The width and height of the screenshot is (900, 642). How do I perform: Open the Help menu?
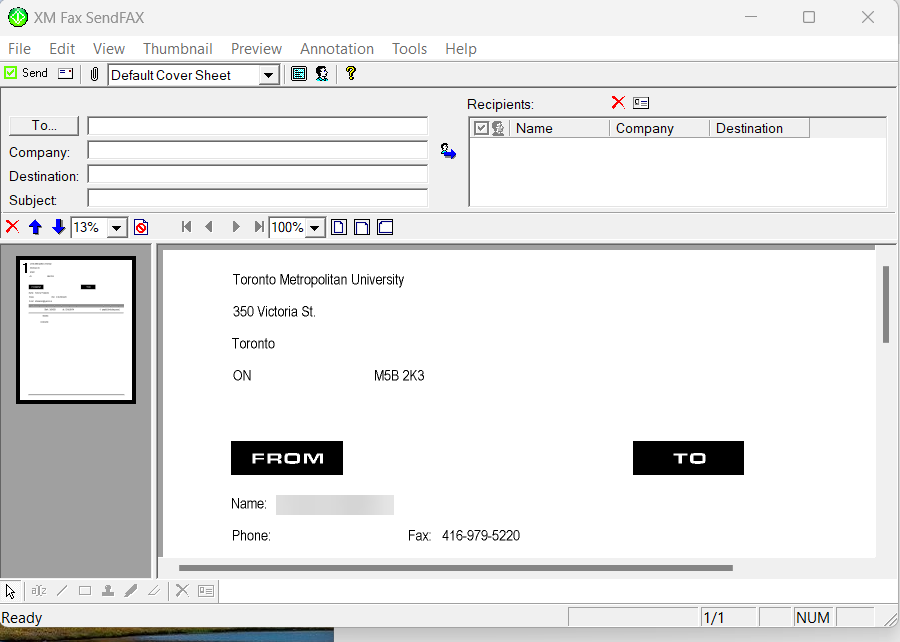pyautogui.click(x=461, y=49)
